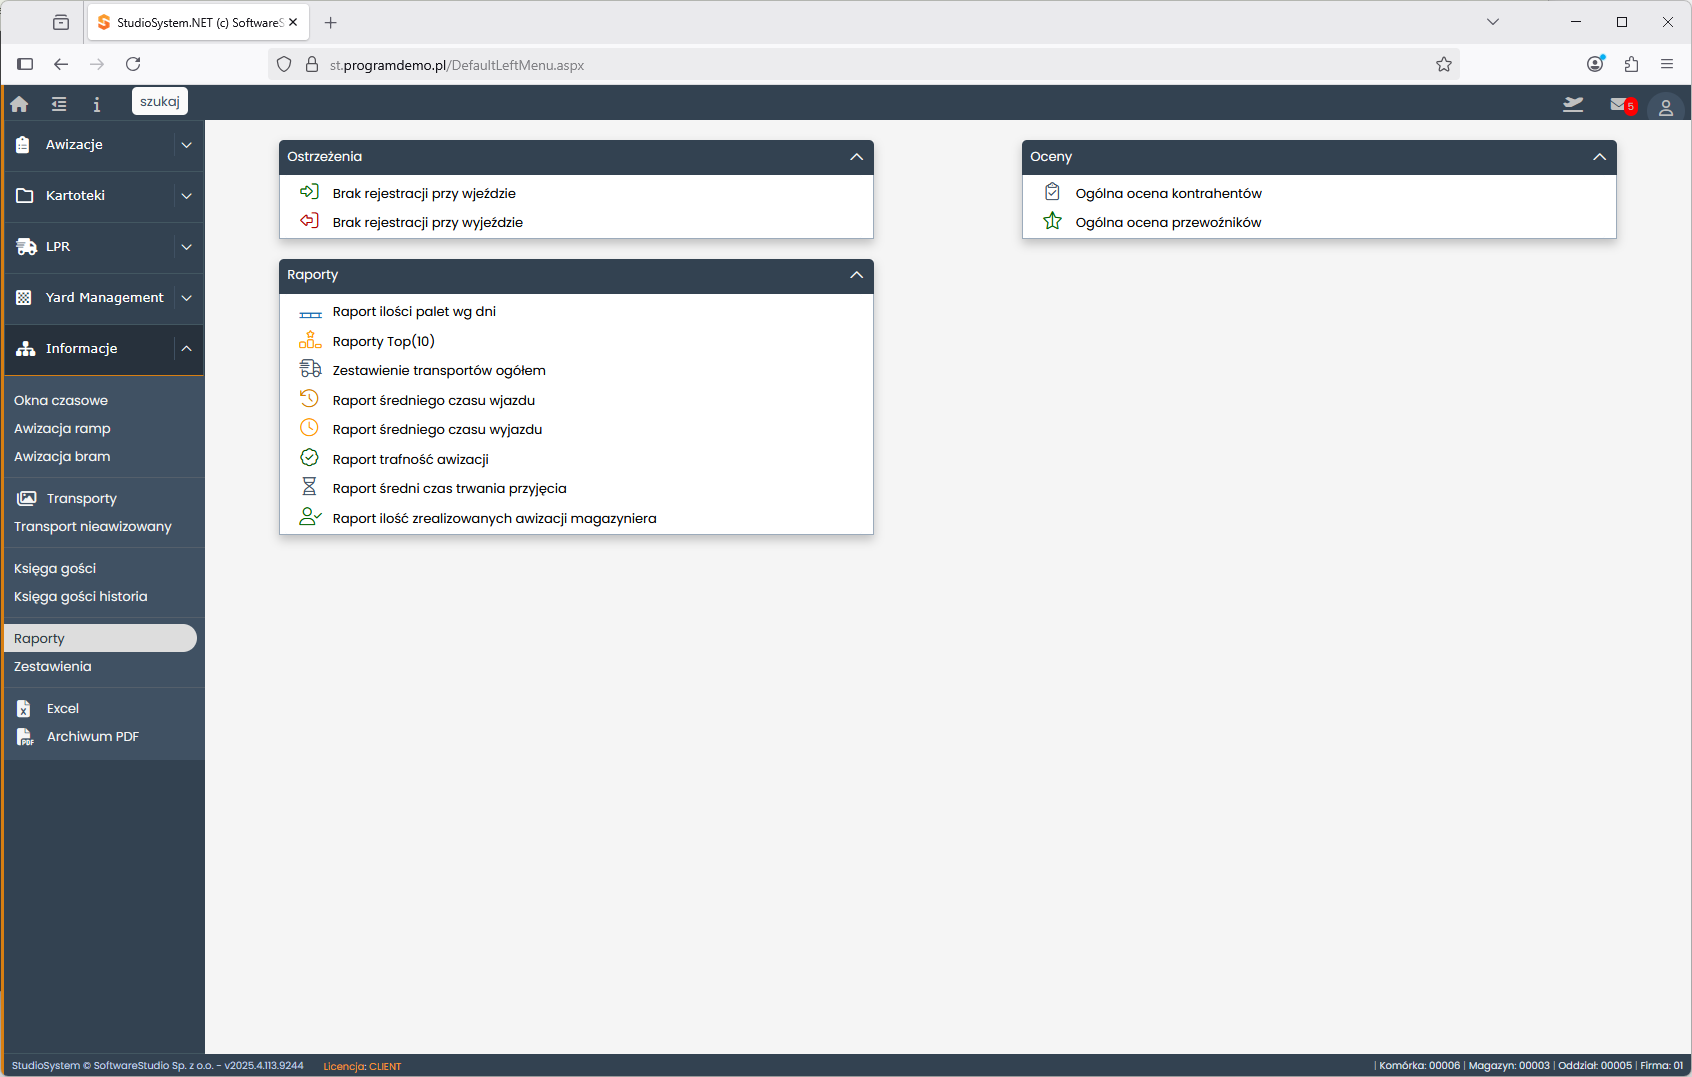Collapse the Oceny panel chevron

tap(1599, 157)
